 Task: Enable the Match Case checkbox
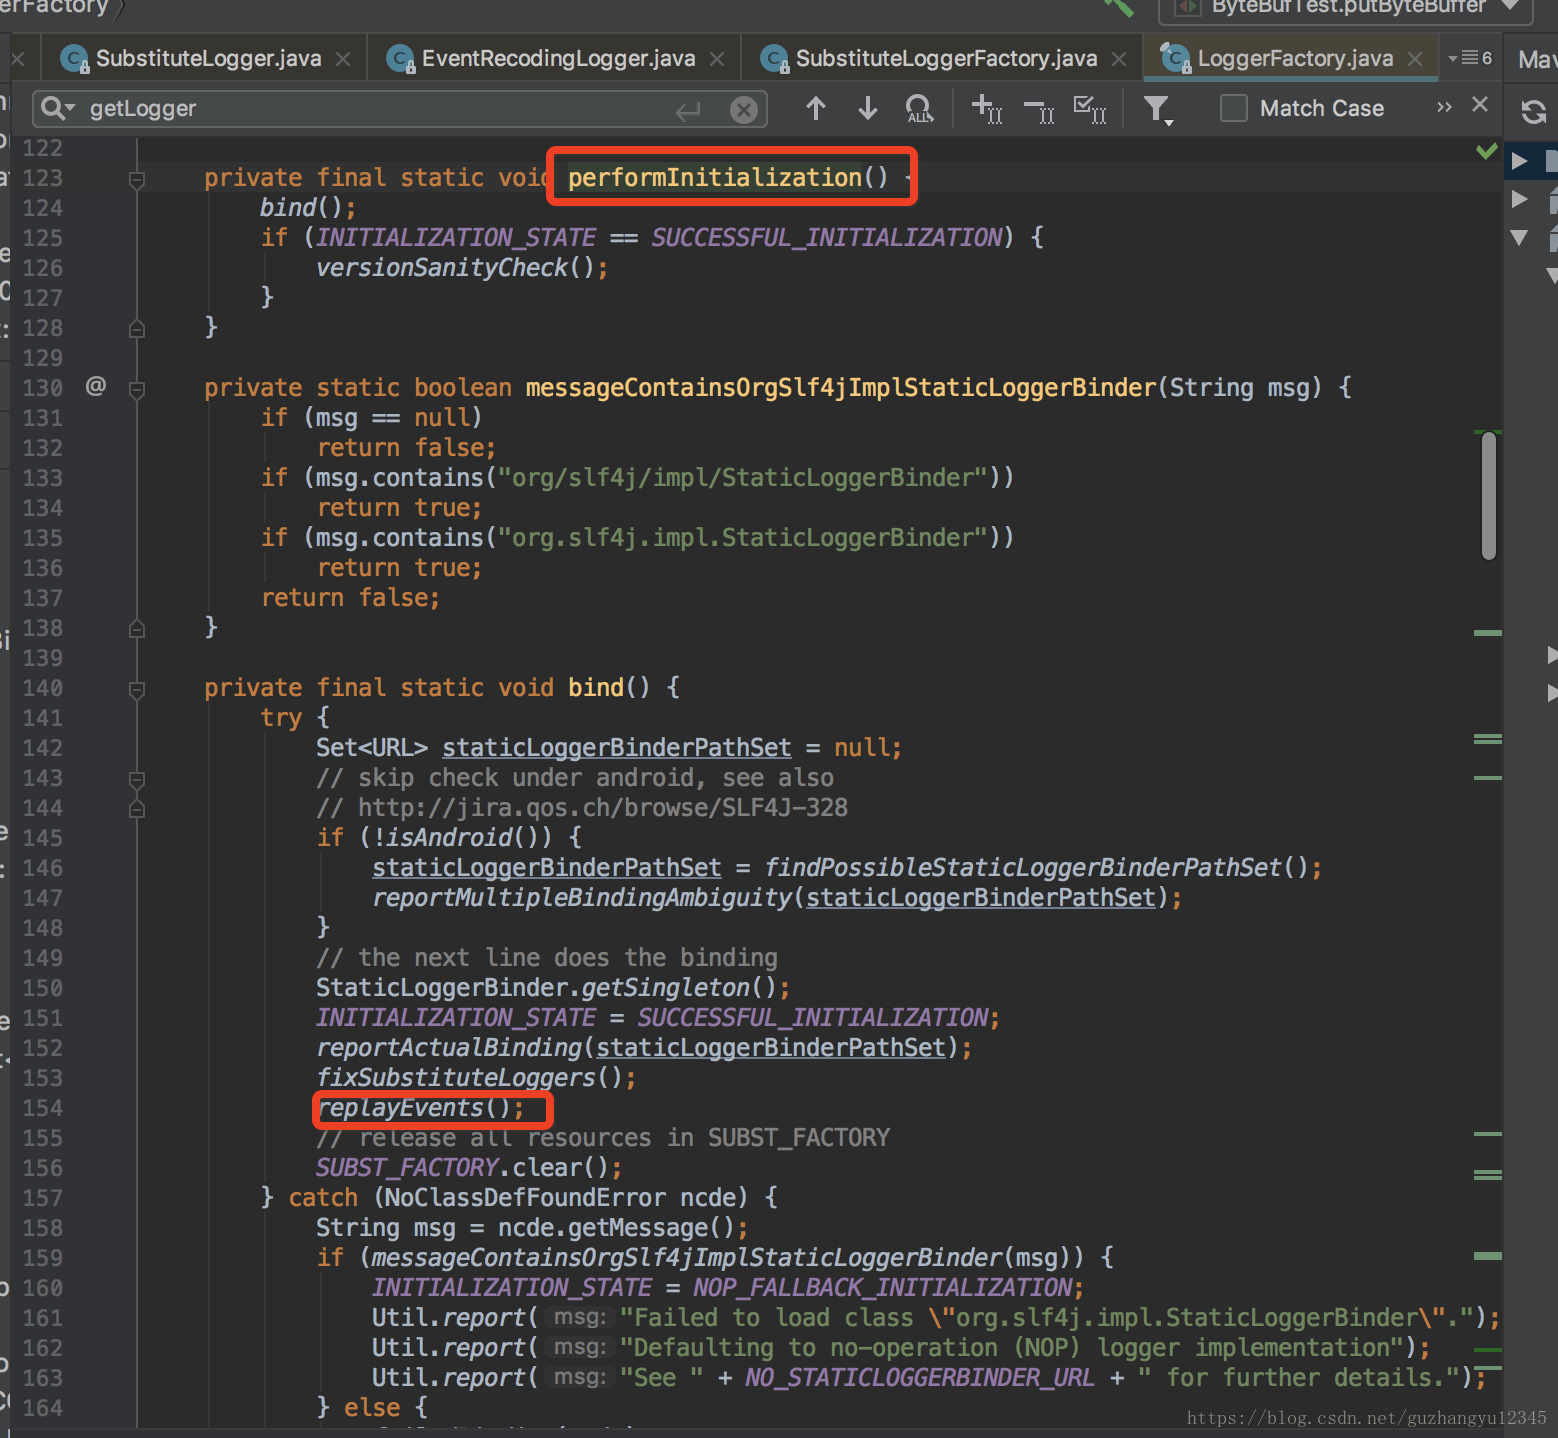pyautogui.click(x=1234, y=108)
